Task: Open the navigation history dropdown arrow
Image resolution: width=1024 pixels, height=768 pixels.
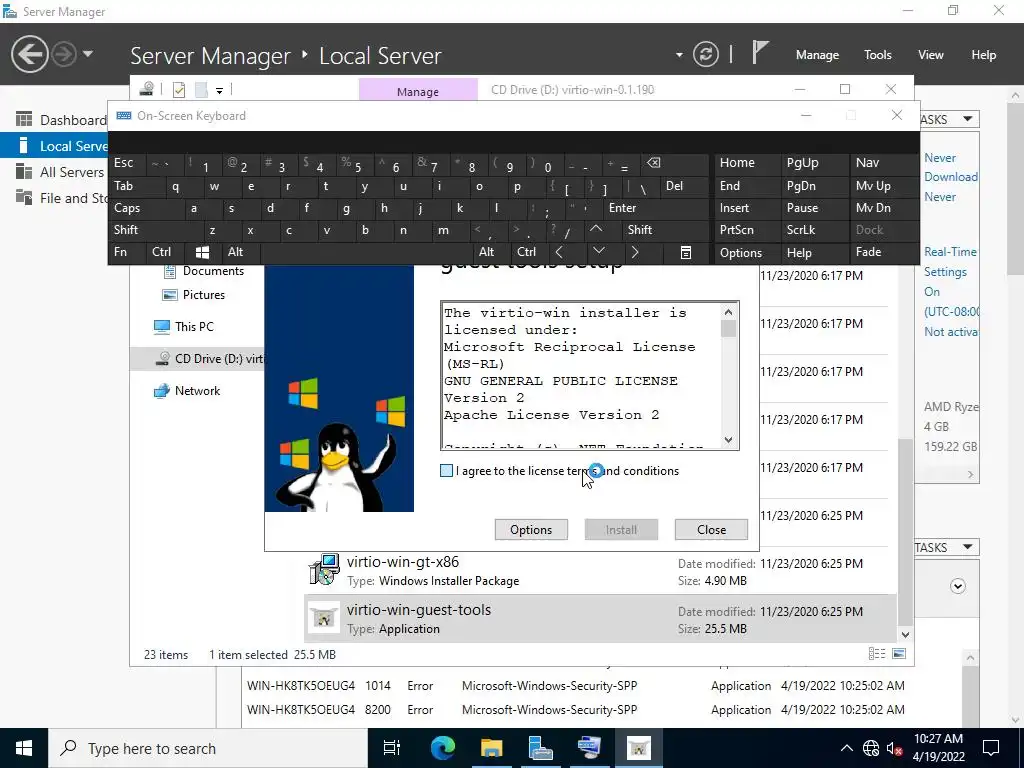Action: [x=88, y=54]
